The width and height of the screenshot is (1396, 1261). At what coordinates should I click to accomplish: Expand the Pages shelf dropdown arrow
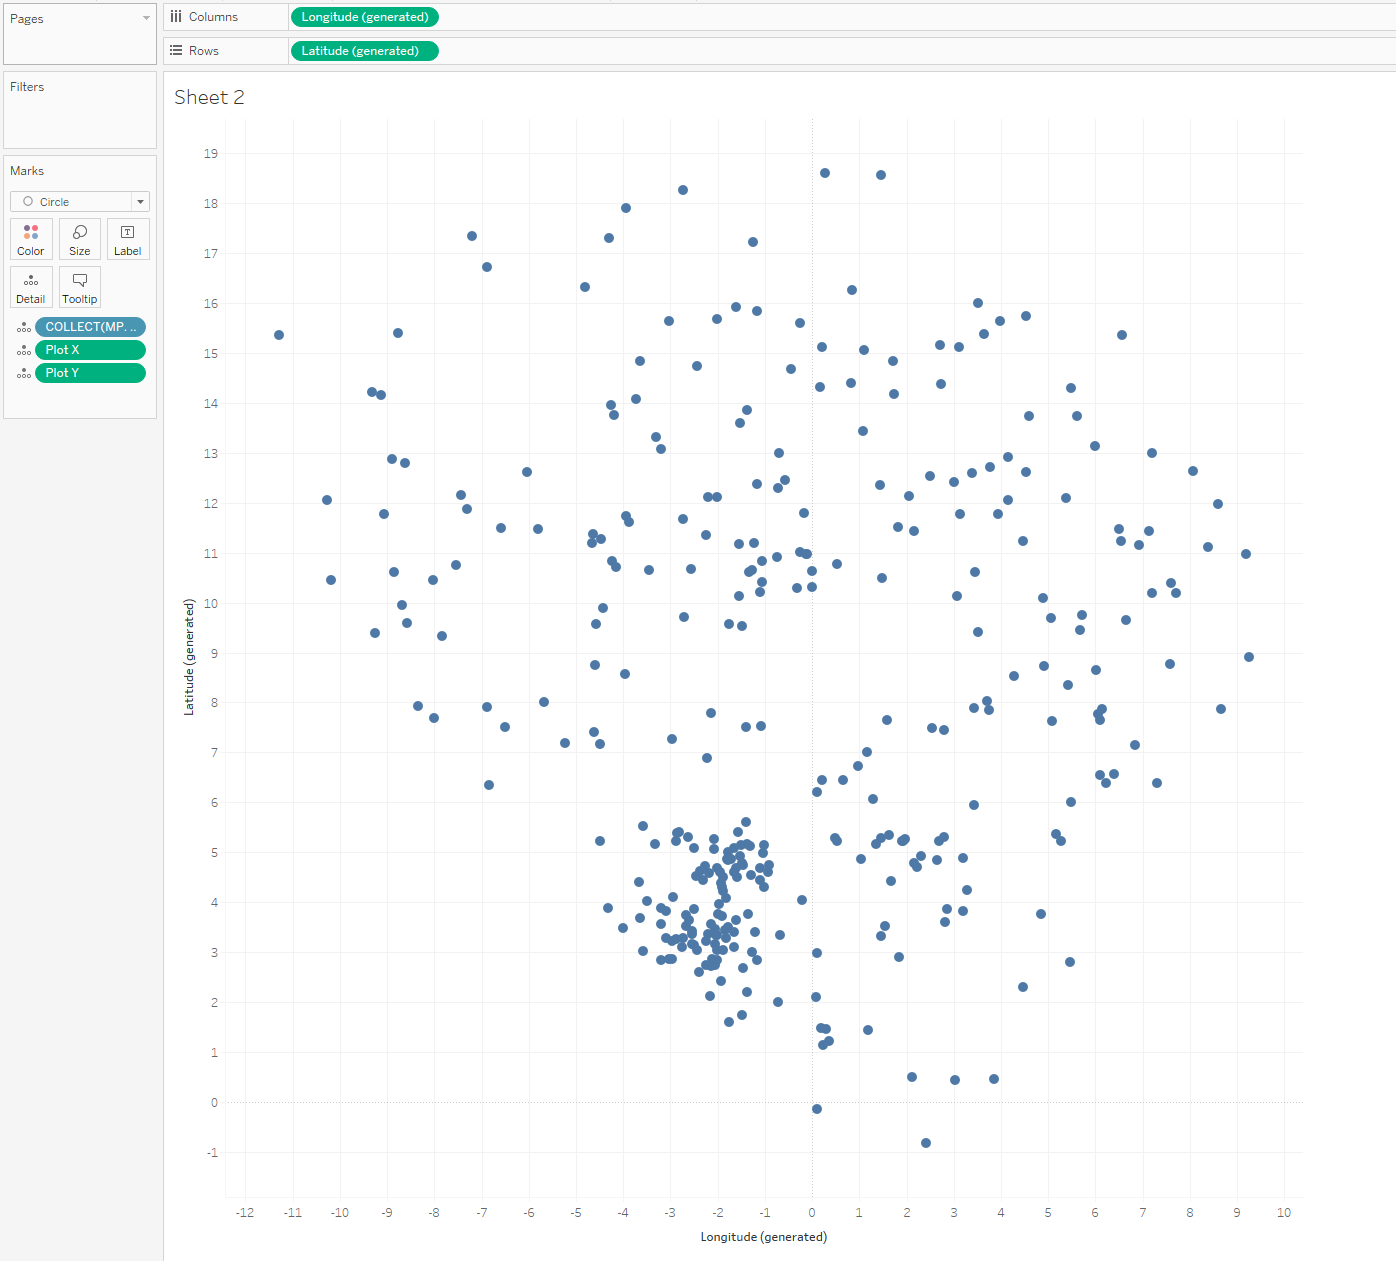(146, 18)
